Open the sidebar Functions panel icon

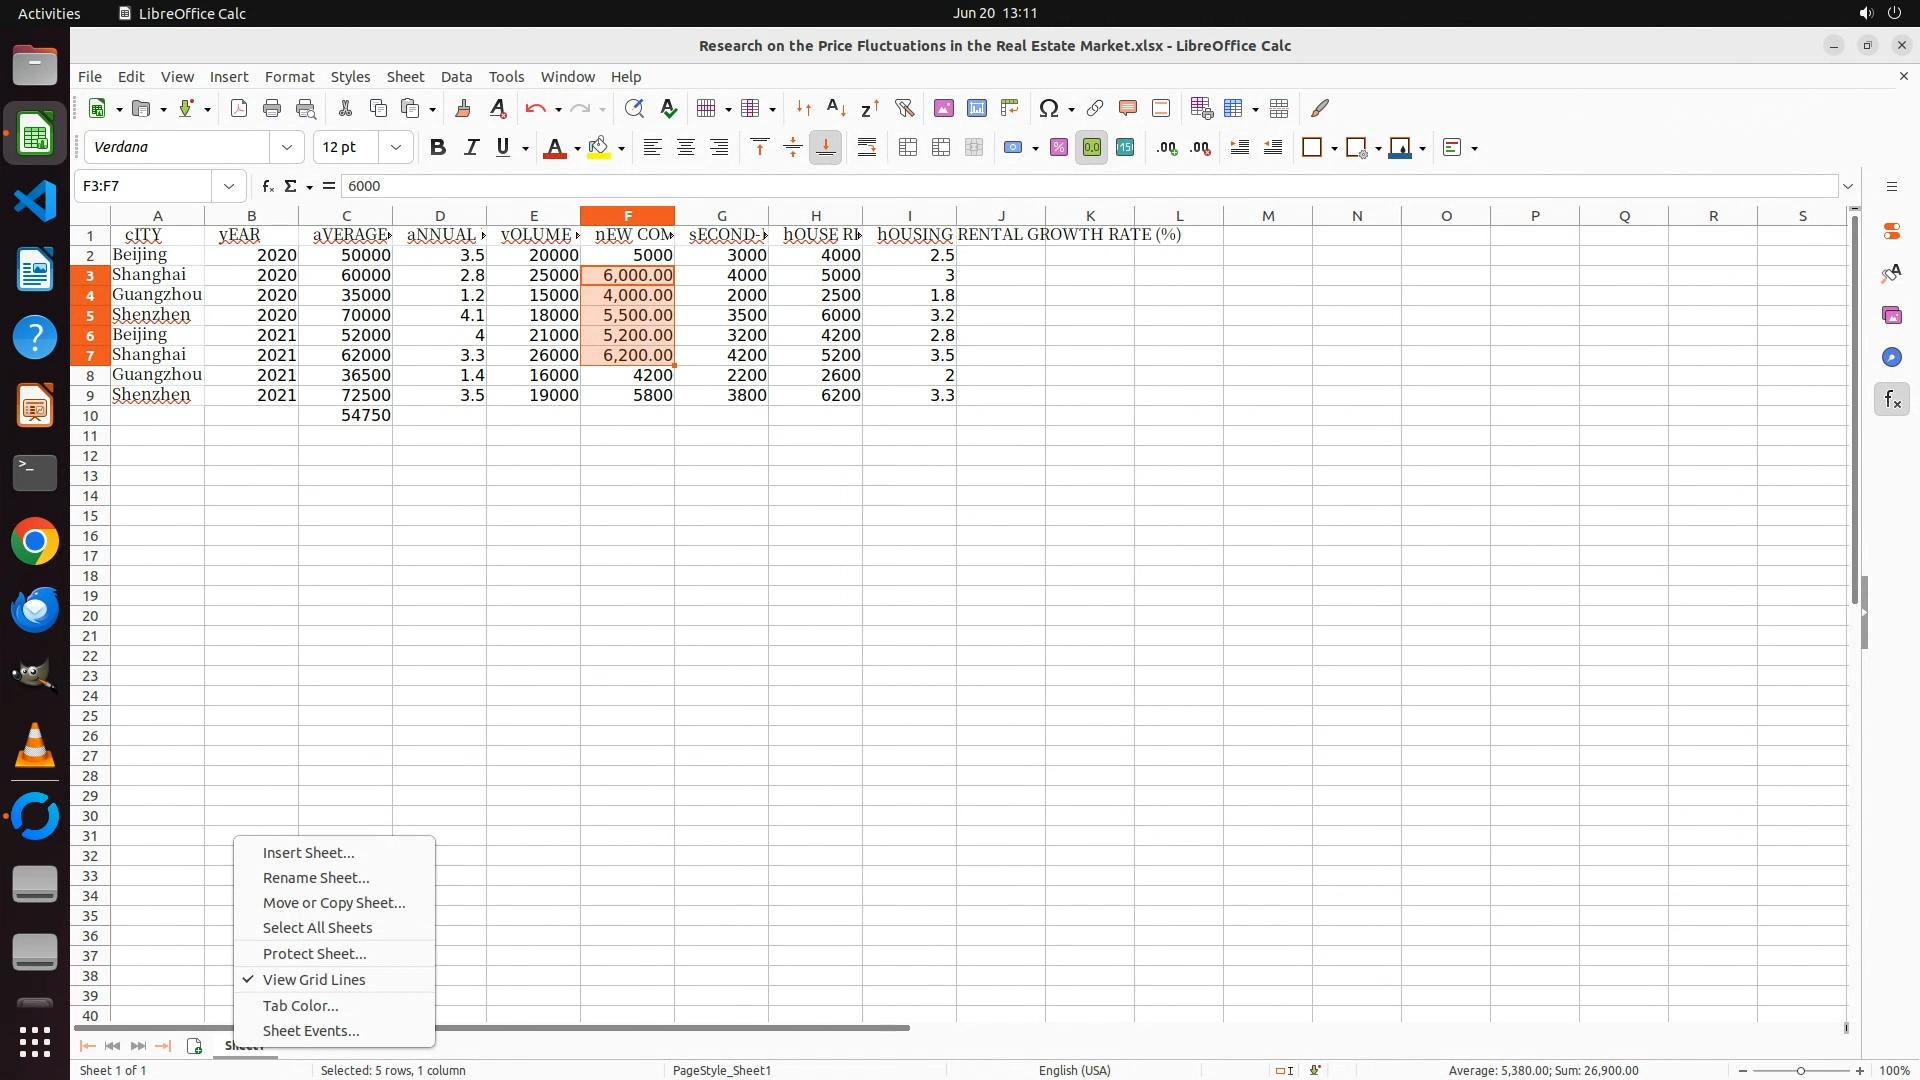(1892, 400)
